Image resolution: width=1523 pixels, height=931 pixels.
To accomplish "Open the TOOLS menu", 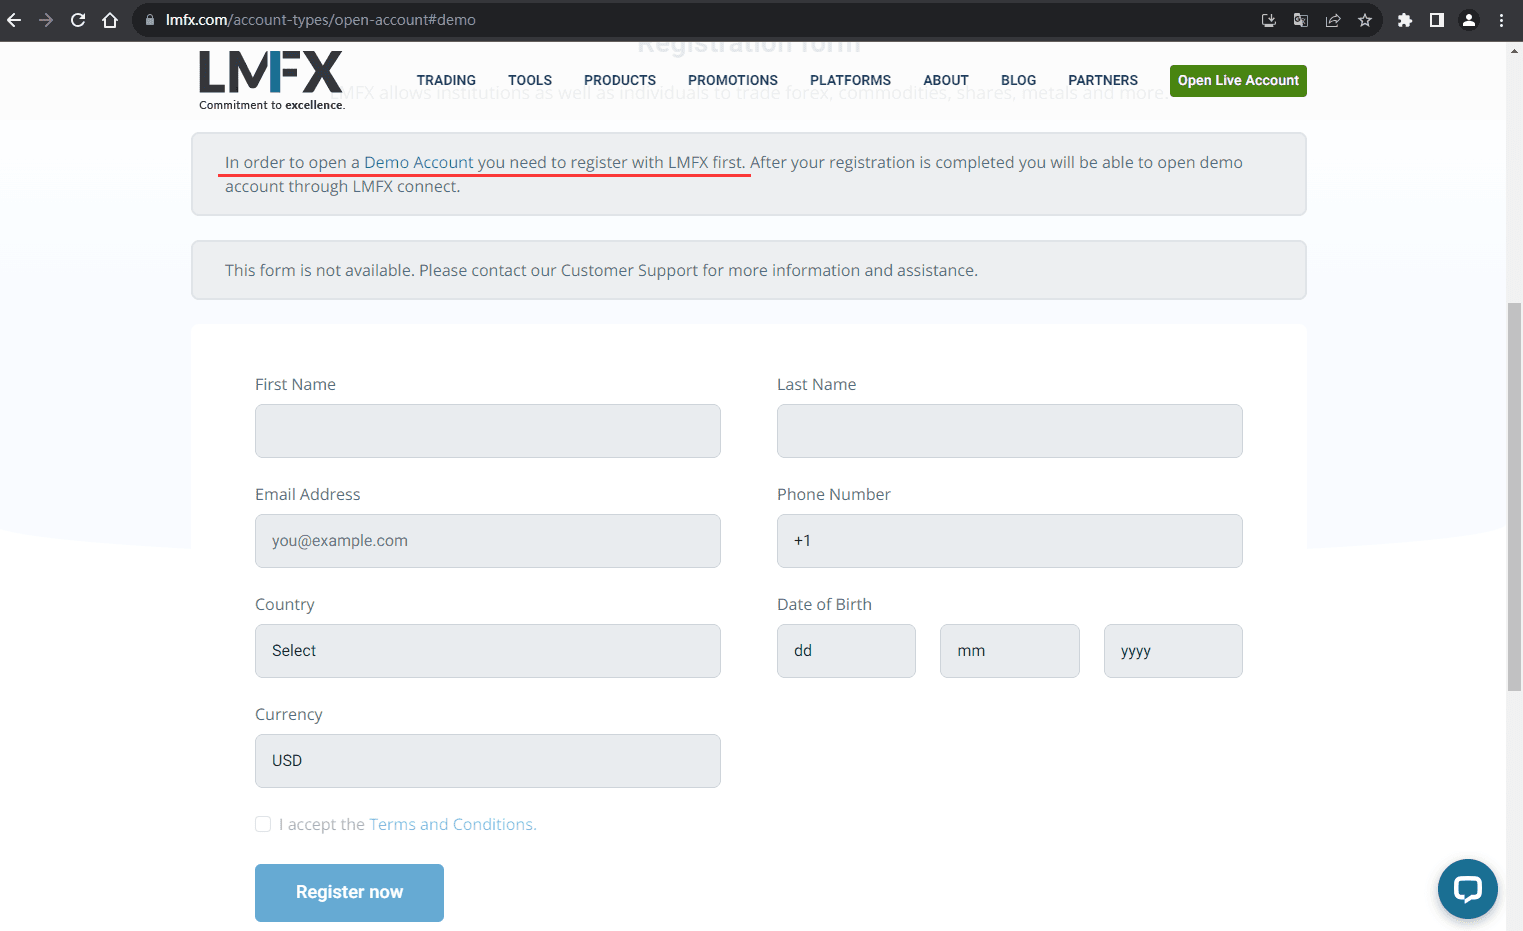I will (x=530, y=80).
